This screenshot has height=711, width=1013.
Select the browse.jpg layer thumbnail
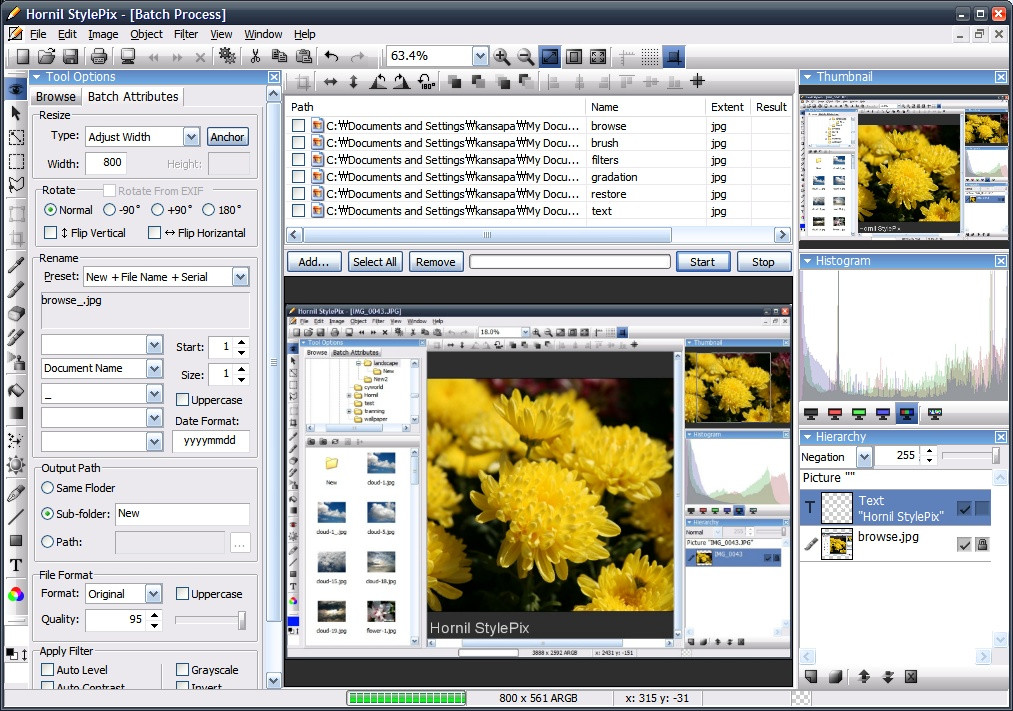(x=837, y=544)
